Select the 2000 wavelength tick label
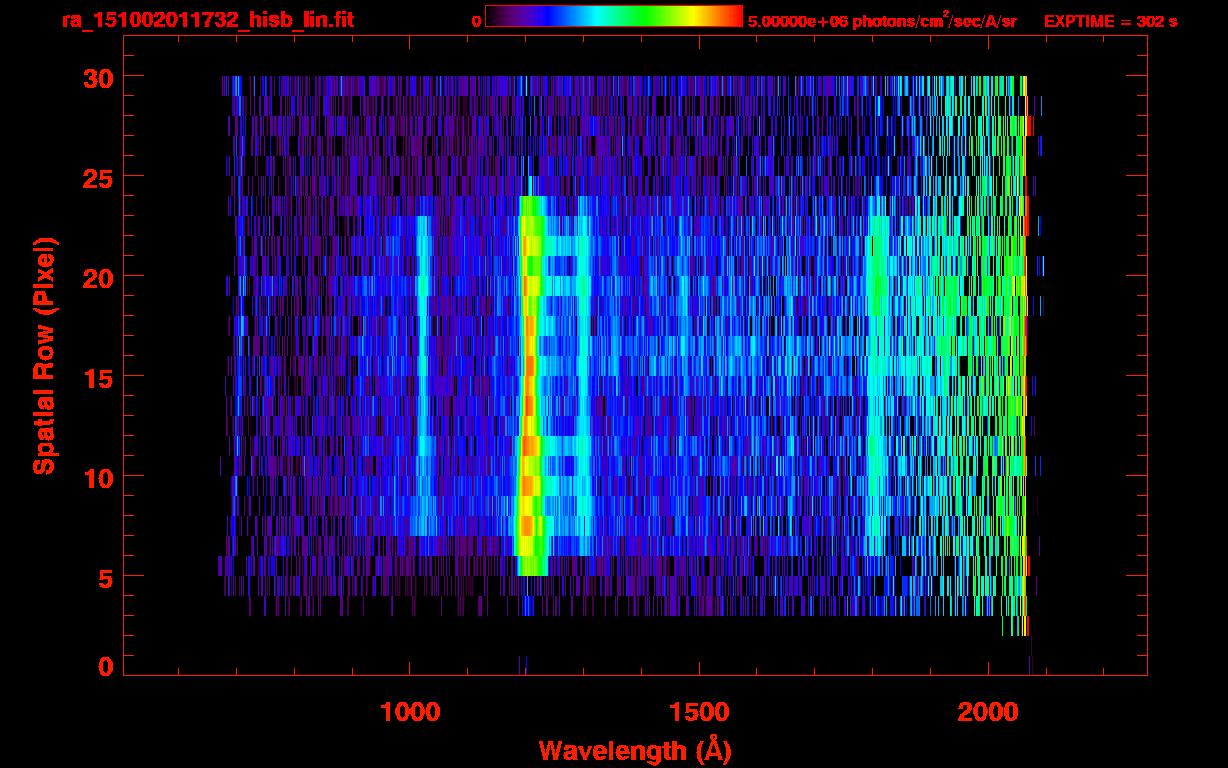This screenshot has width=1228, height=768. [987, 711]
